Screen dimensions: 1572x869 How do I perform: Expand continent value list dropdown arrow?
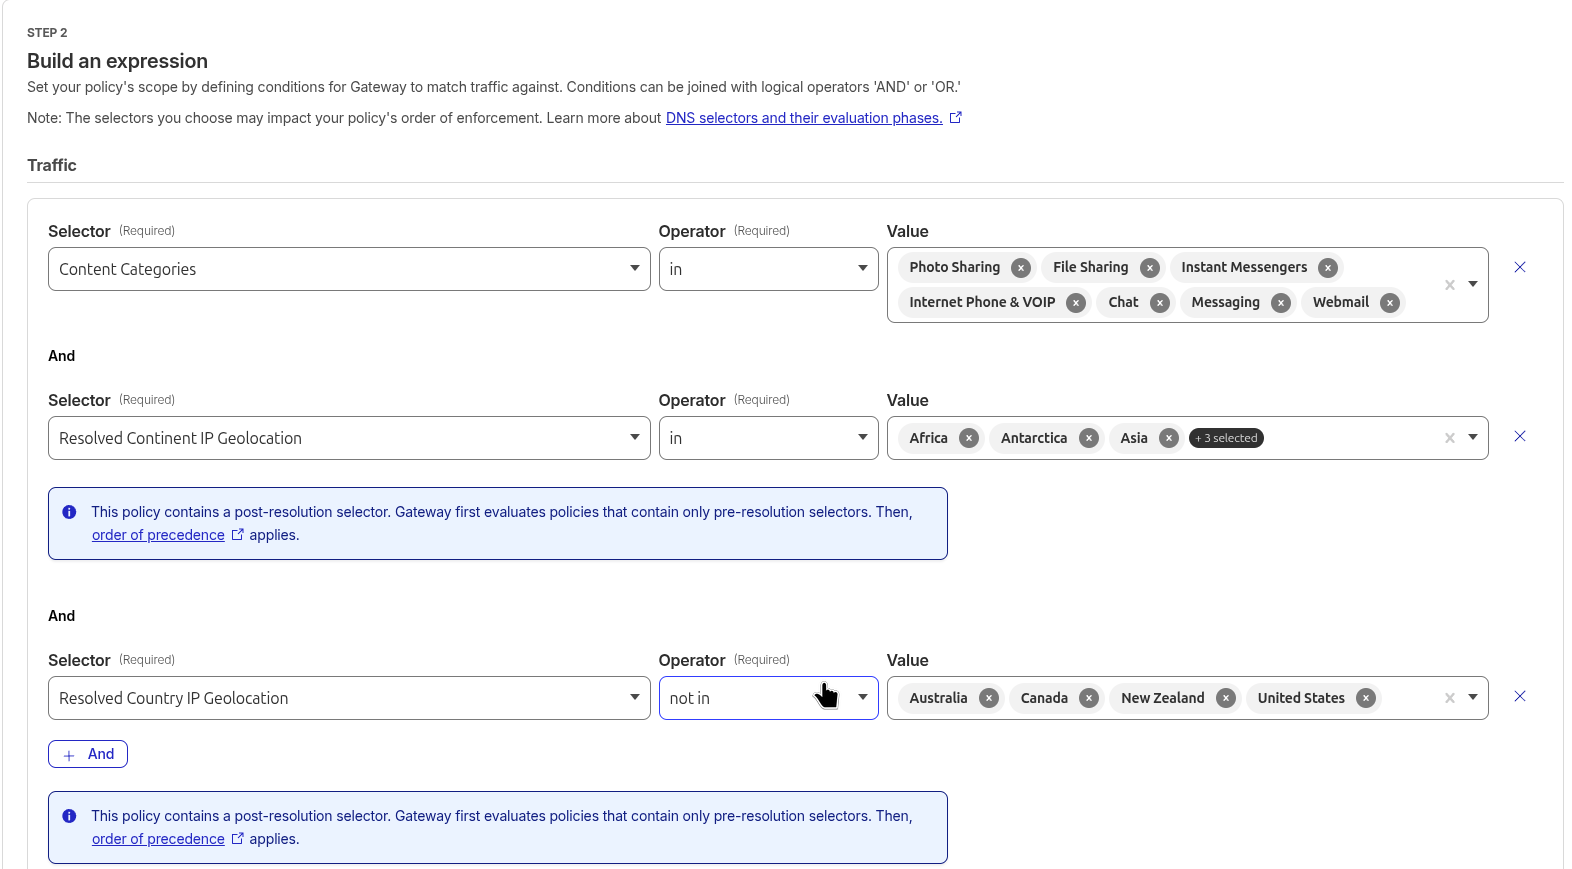pyautogui.click(x=1473, y=438)
